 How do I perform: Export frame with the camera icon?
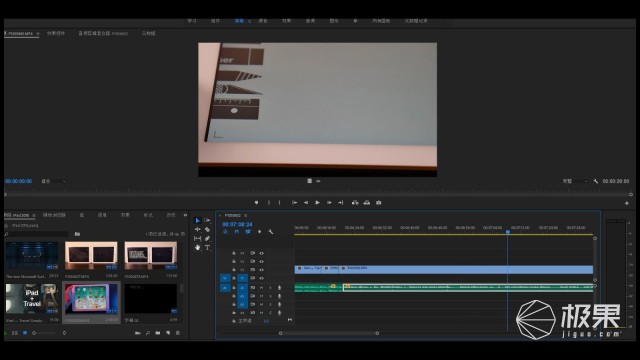click(x=378, y=202)
